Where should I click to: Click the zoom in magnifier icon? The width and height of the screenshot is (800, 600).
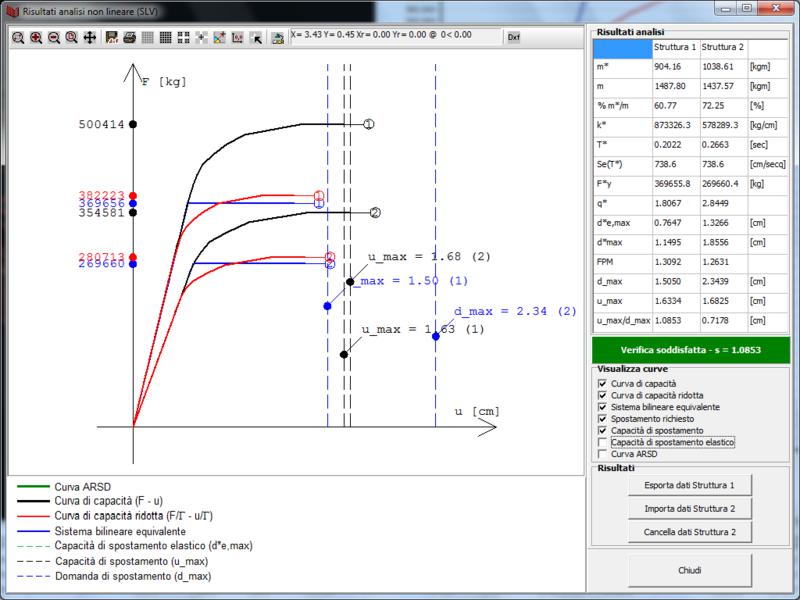(36, 38)
